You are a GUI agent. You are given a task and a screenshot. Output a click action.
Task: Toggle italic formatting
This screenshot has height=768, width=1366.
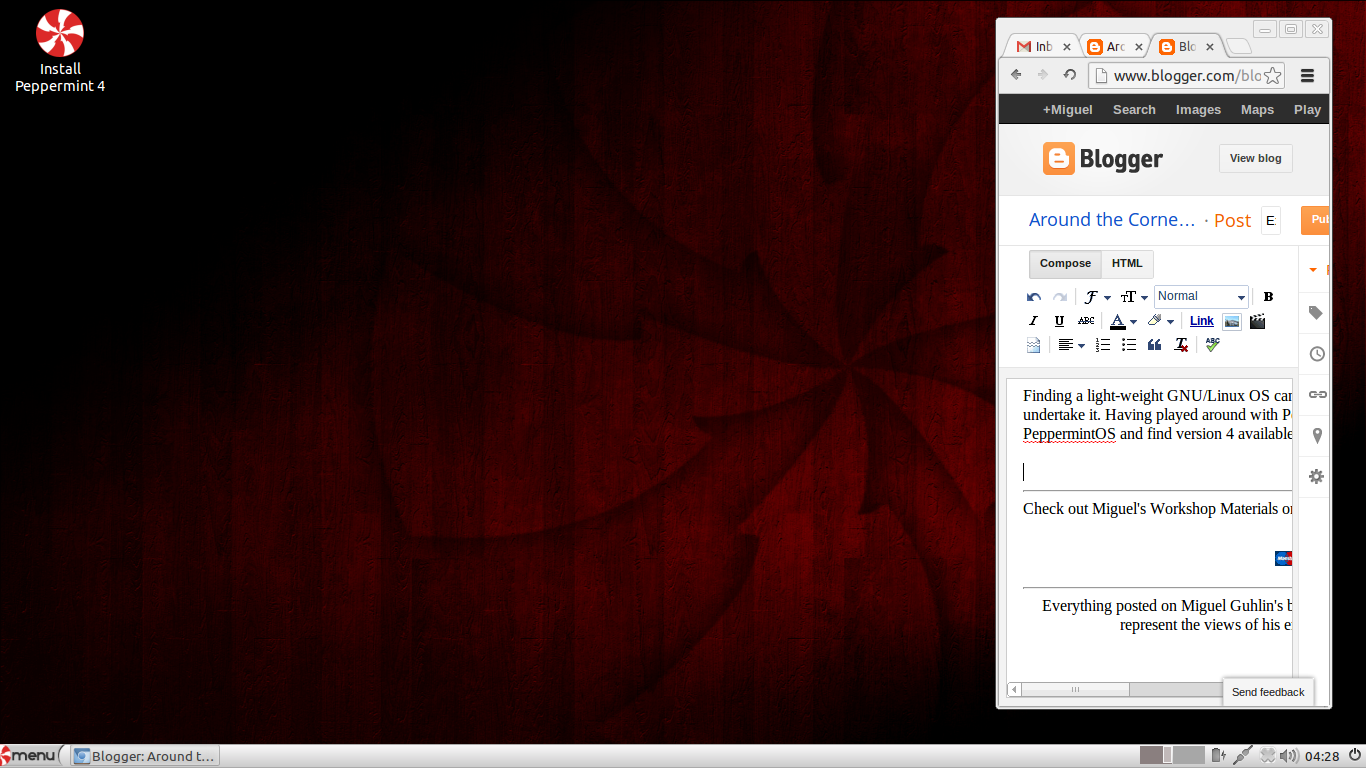point(1034,321)
